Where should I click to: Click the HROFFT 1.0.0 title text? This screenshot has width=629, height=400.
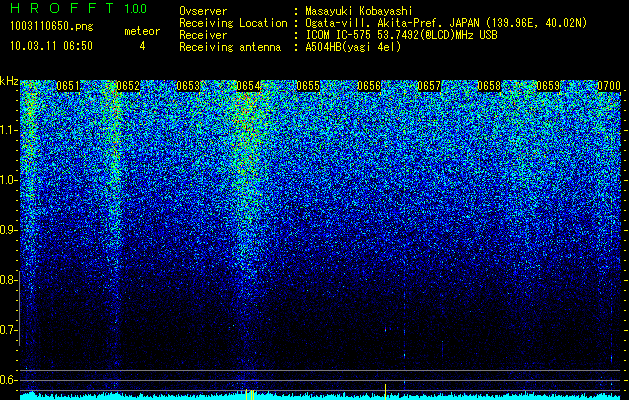pos(78,8)
